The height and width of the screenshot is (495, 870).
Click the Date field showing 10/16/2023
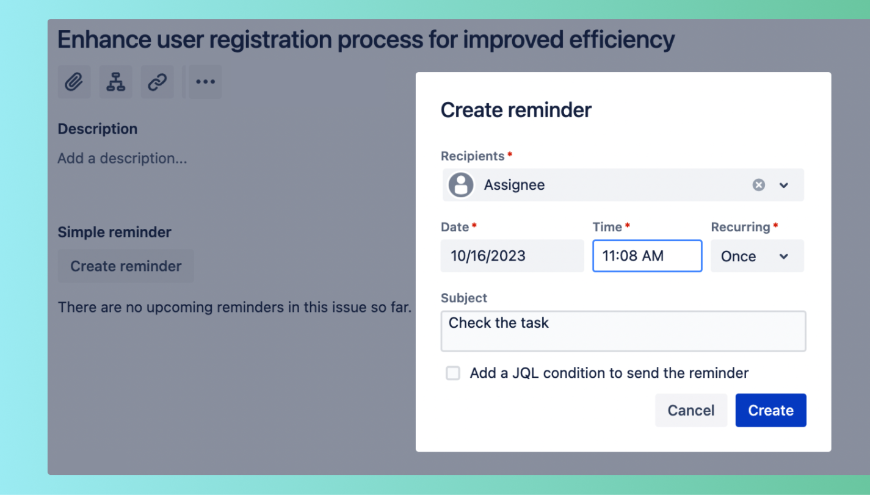tap(512, 256)
